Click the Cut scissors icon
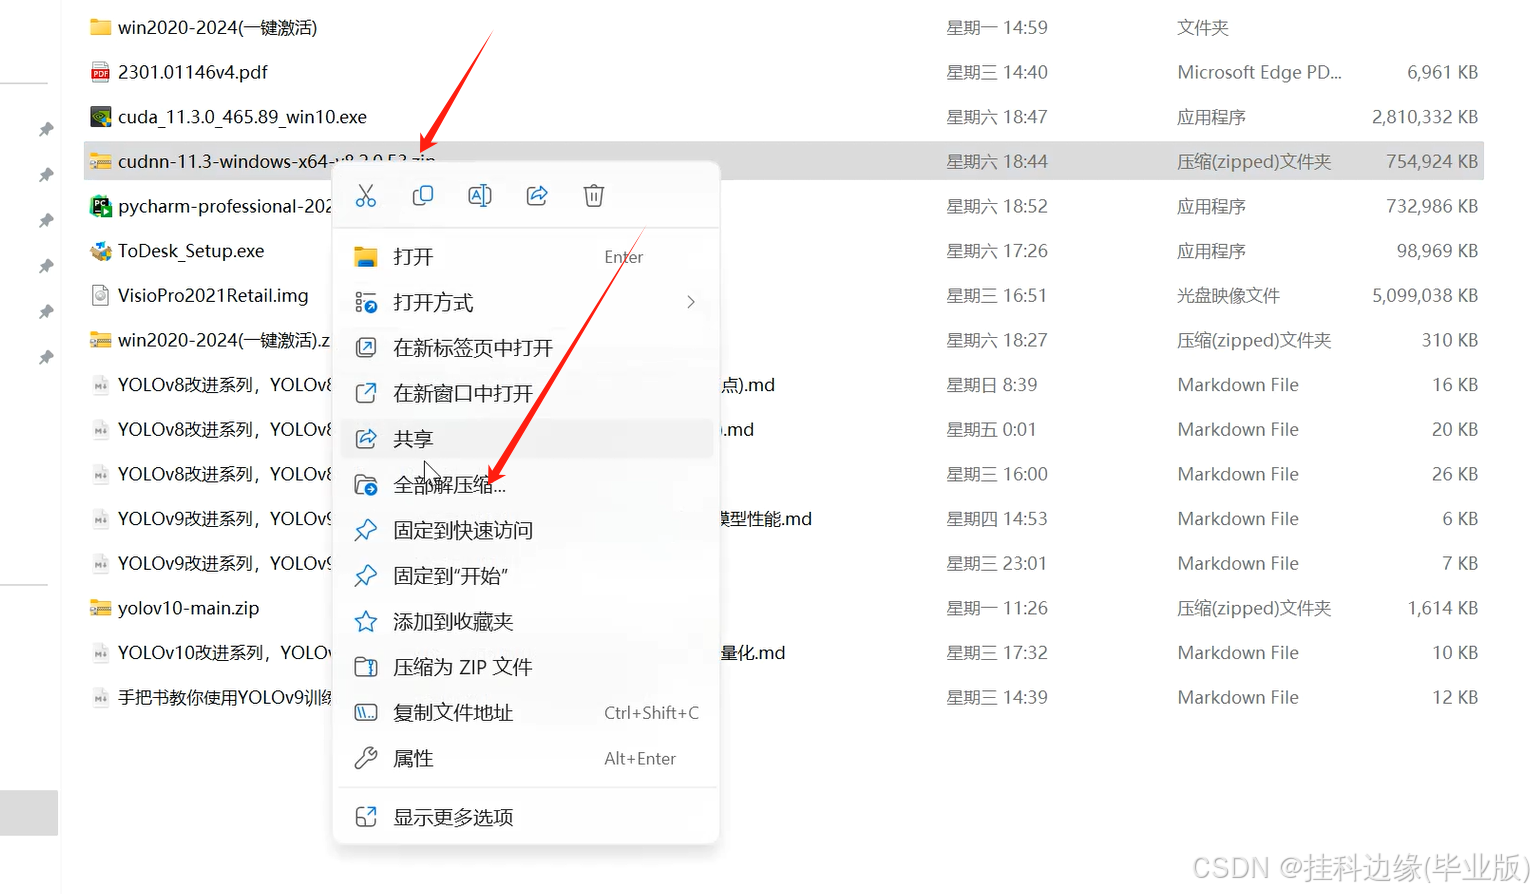Screen dimensions: 1534x894 point(366,196)
